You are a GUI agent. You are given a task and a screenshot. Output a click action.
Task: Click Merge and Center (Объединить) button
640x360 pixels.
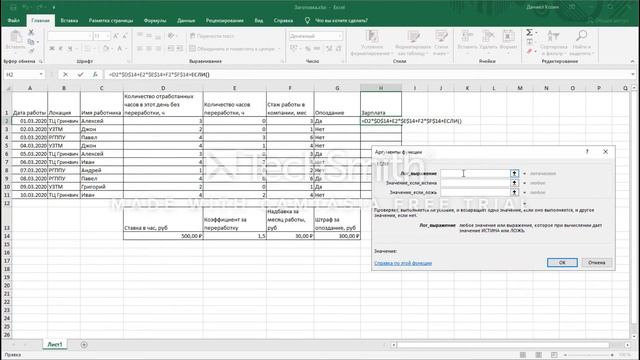pos(233,49)
